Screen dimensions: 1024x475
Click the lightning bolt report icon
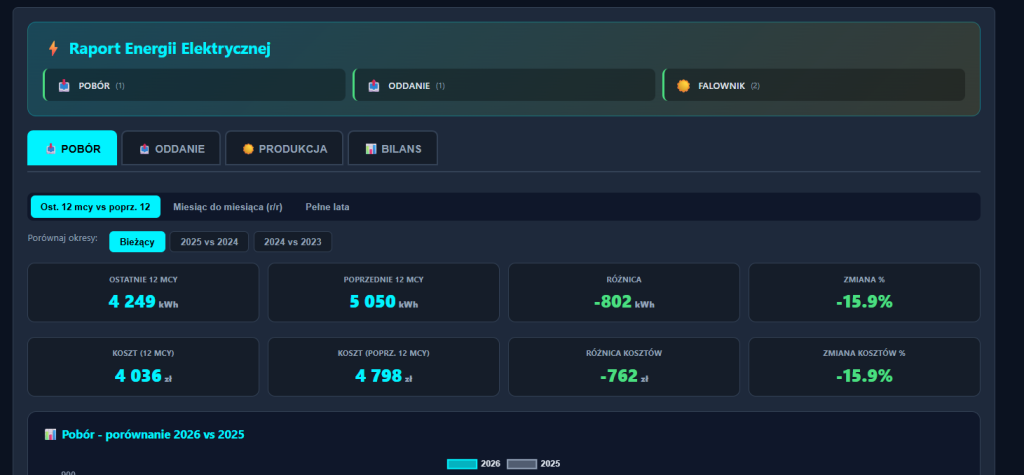coord(53,48)
